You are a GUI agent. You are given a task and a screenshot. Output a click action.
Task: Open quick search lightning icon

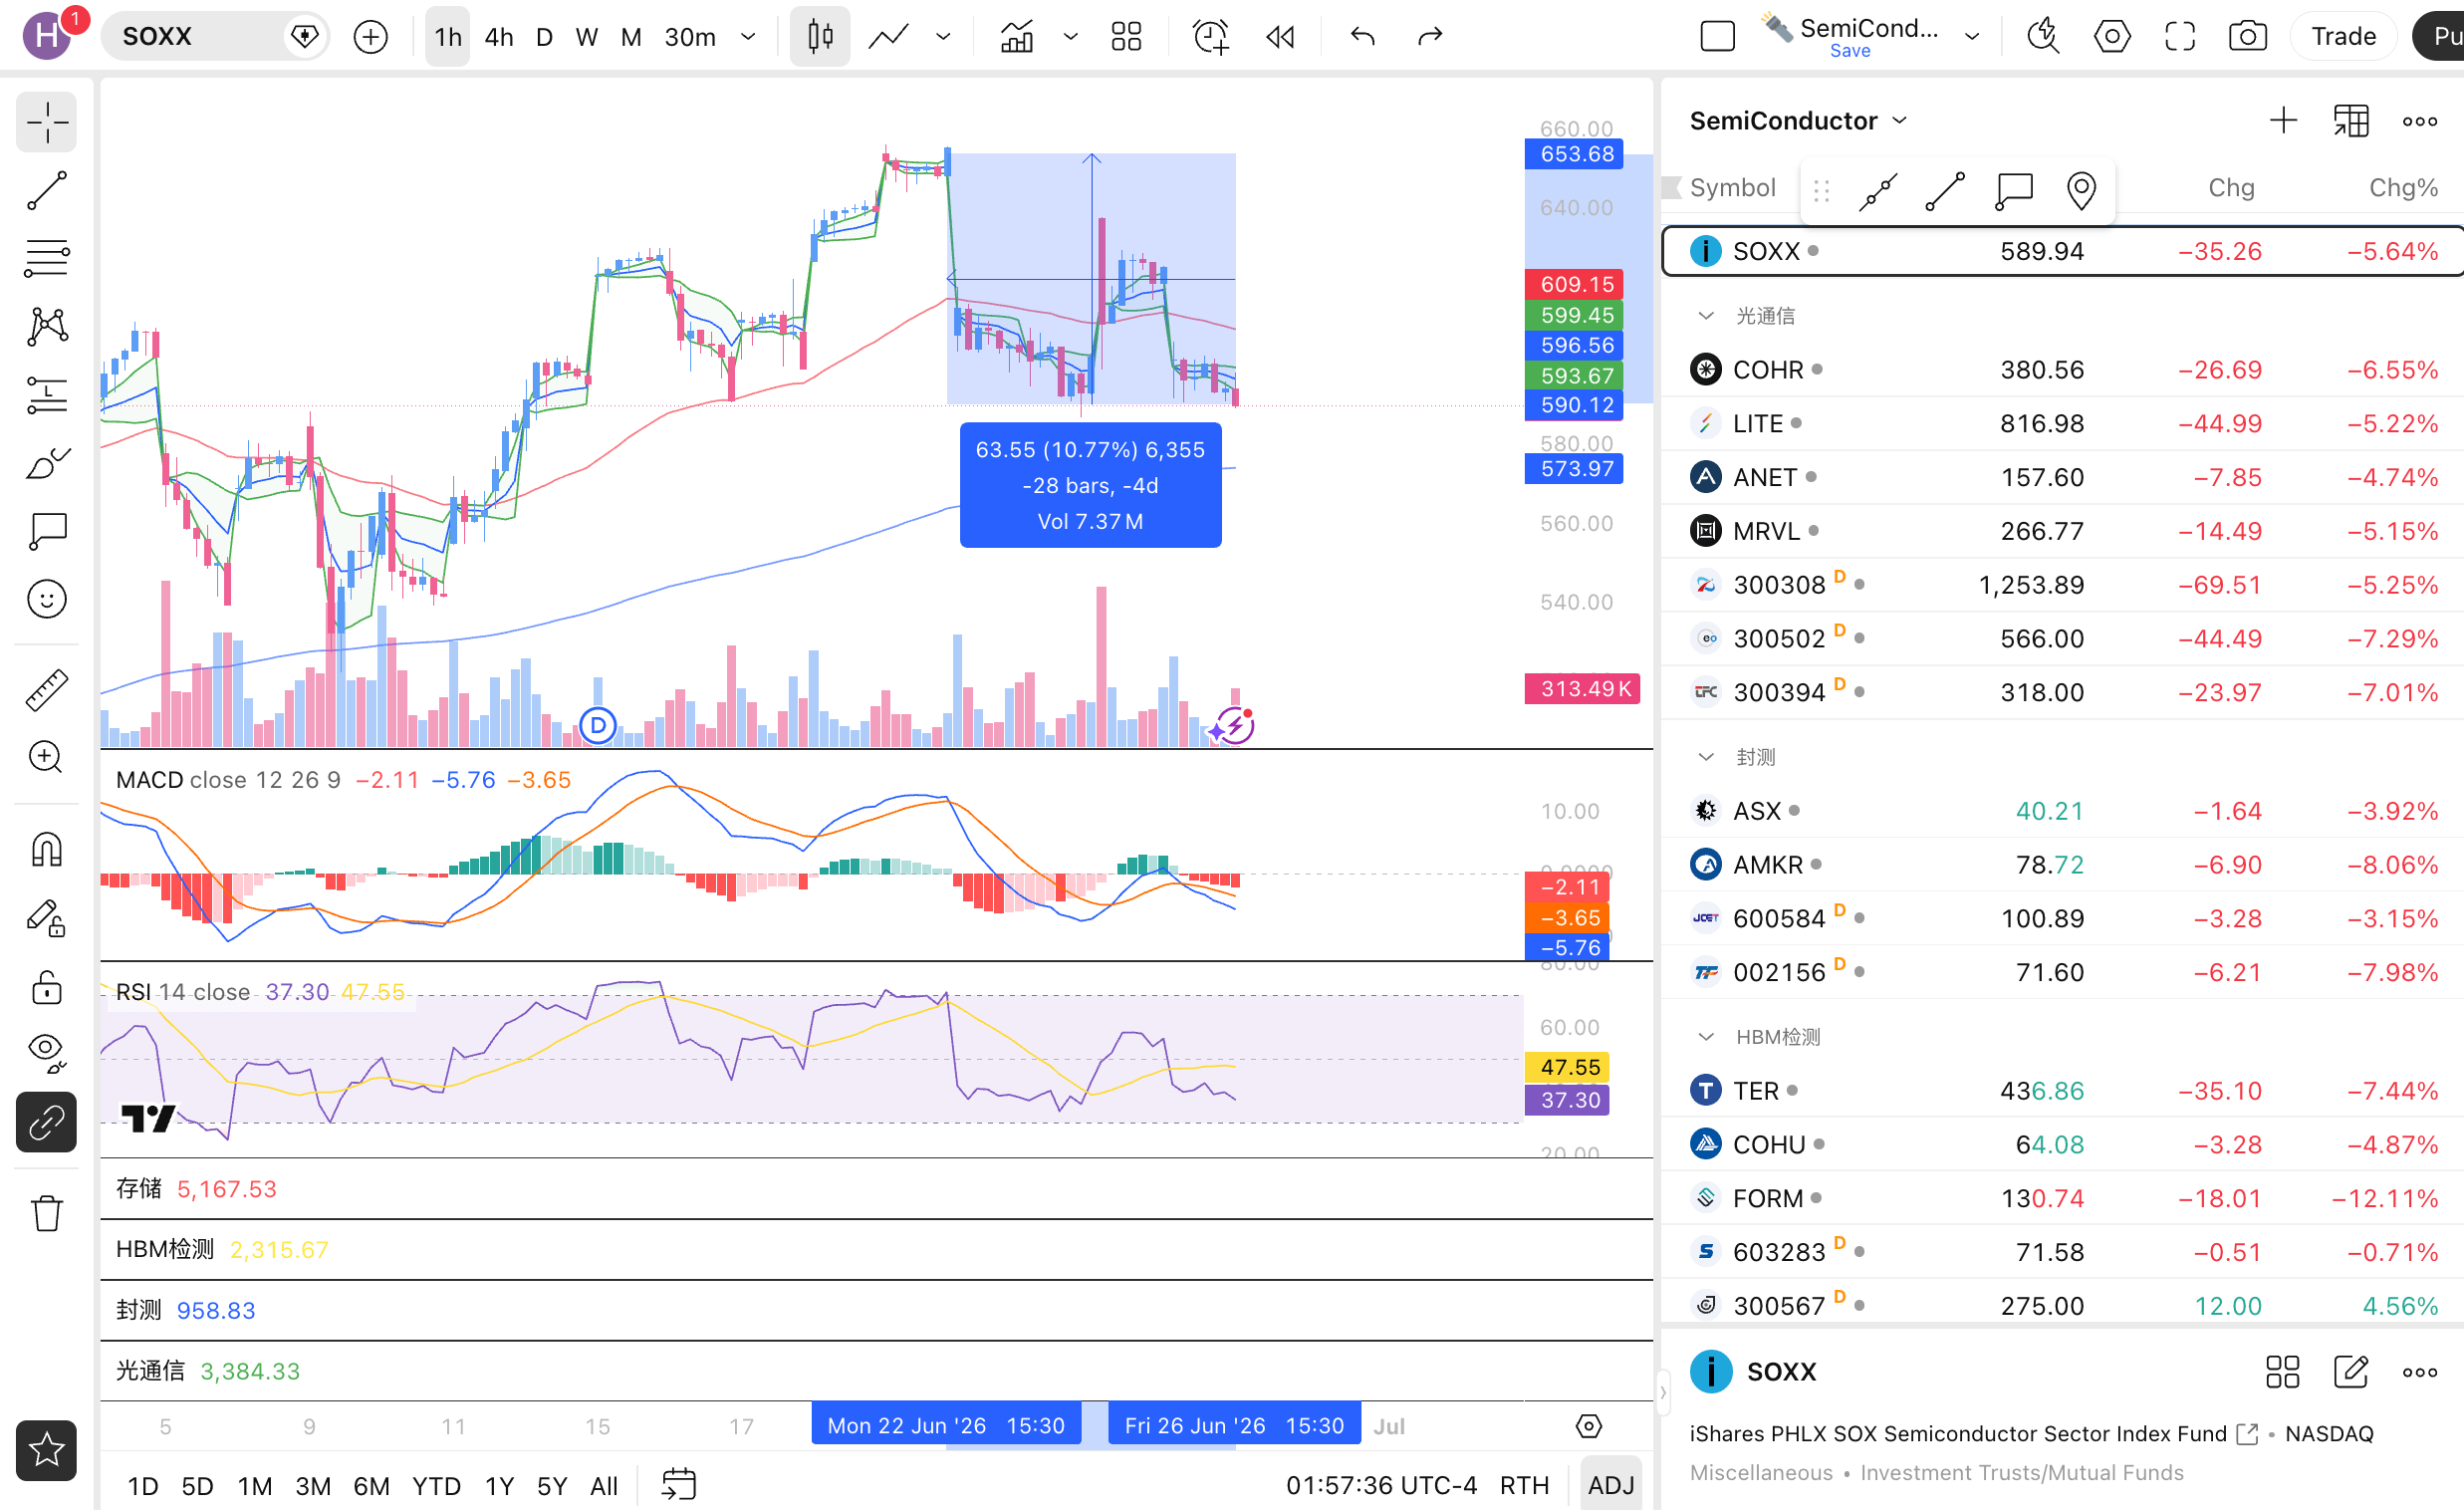coord(2043,37)
